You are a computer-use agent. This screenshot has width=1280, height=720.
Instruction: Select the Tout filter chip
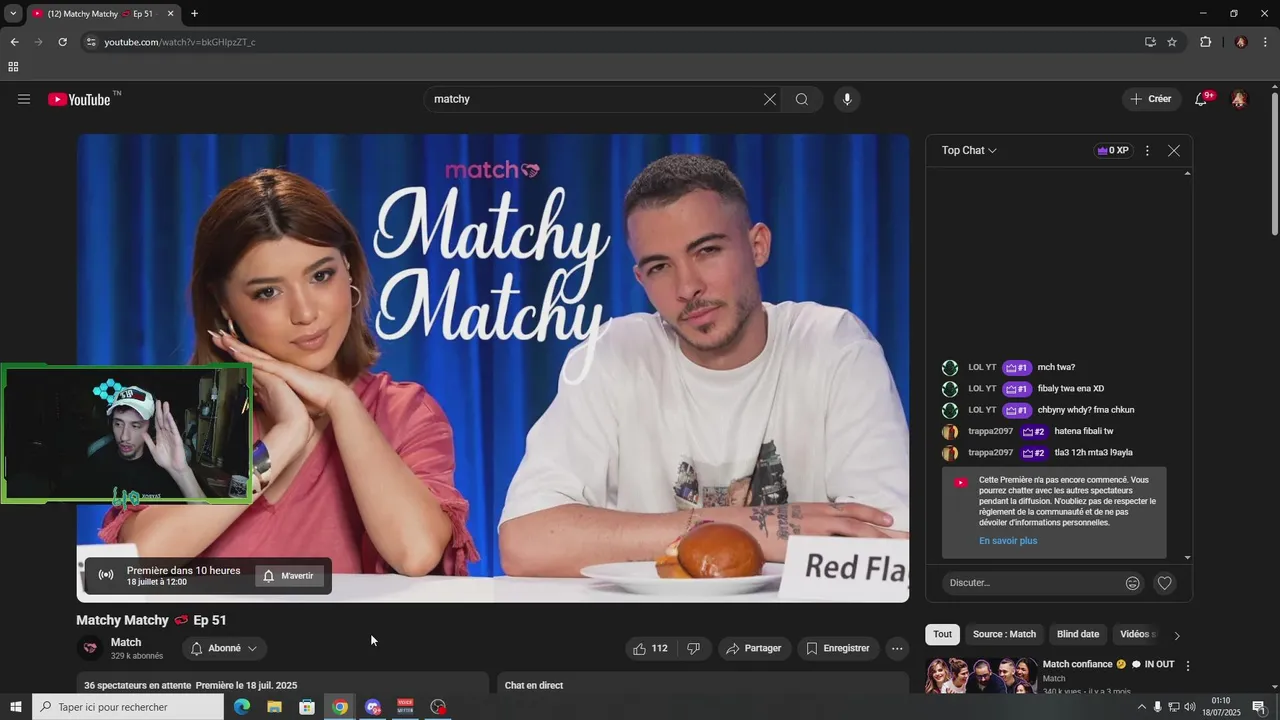tap(943, 634)
